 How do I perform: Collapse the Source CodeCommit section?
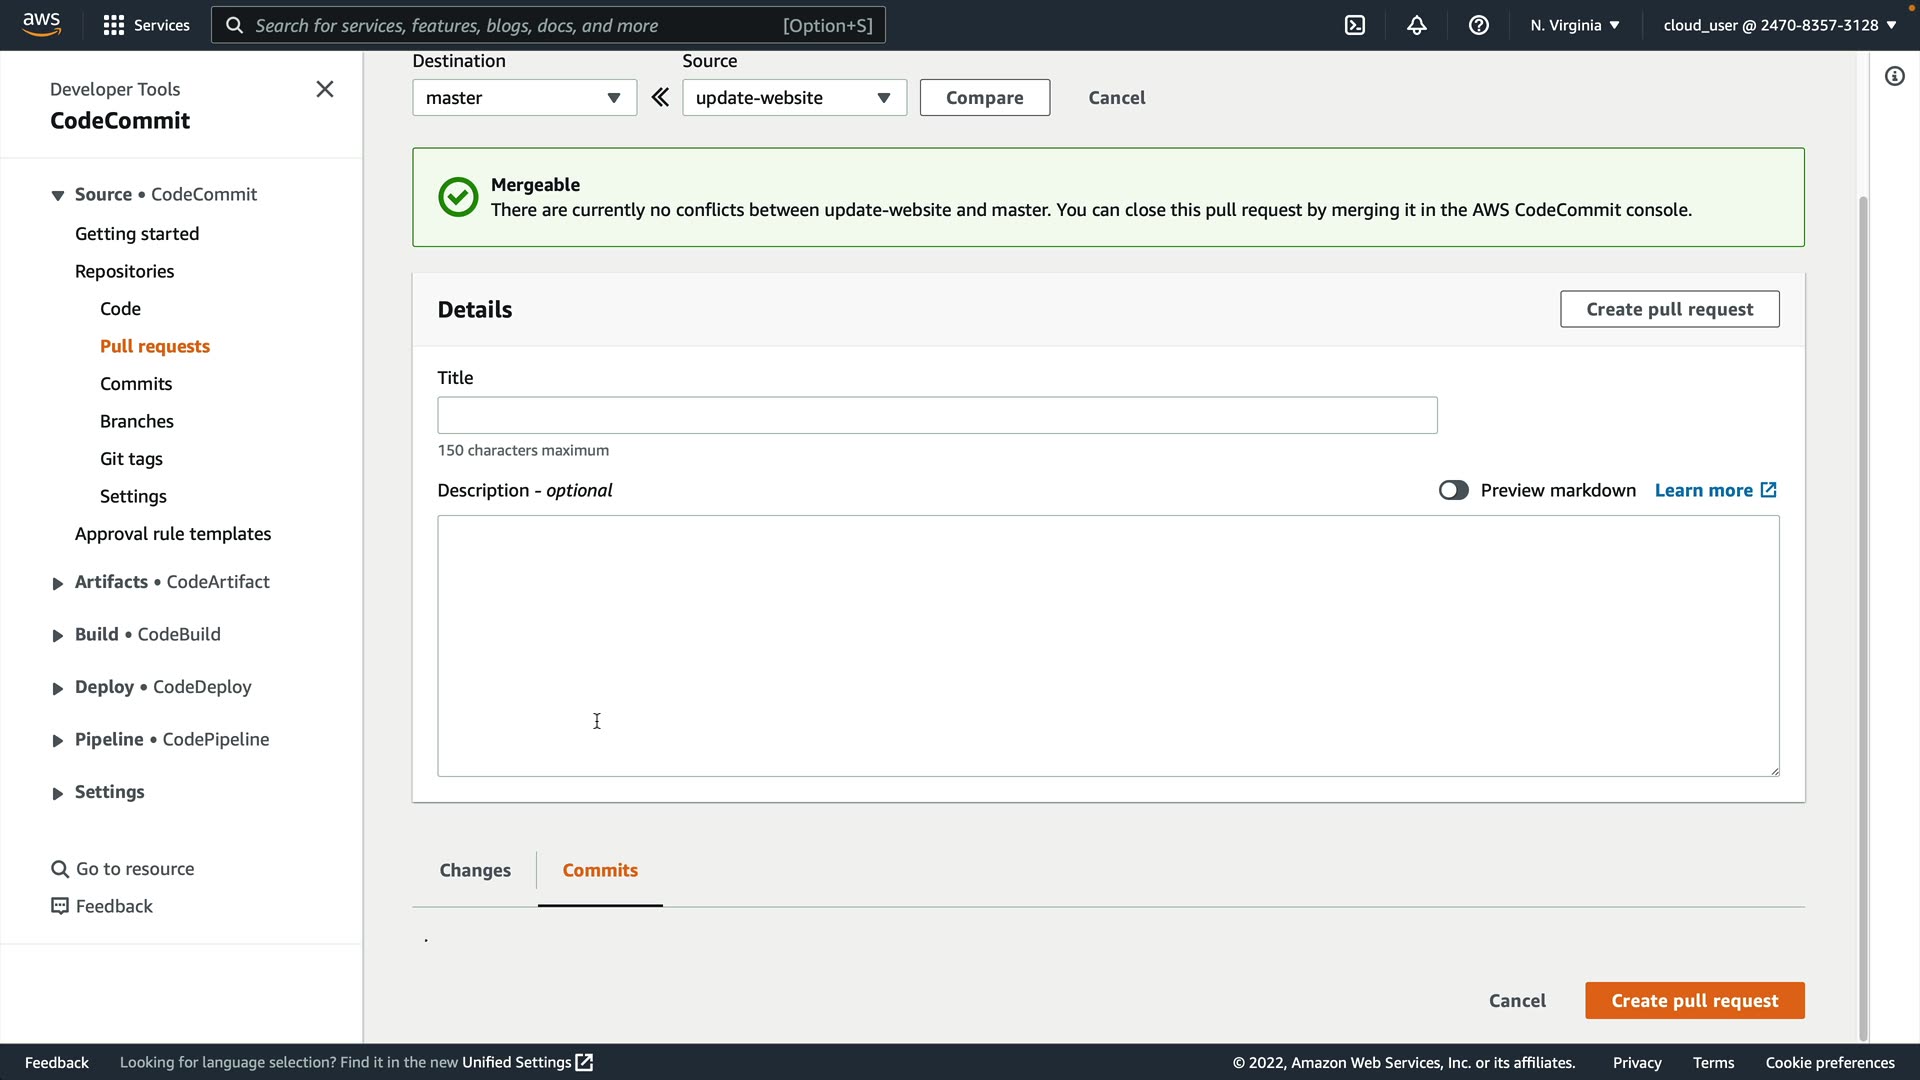(58, 195)
